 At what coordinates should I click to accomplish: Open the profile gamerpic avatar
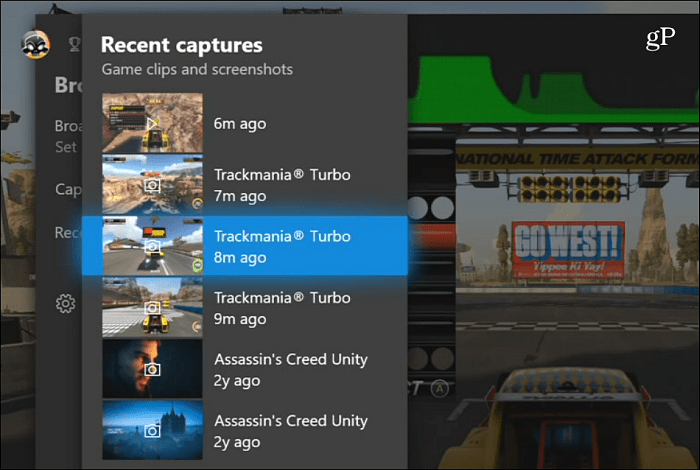click(36, 44)
